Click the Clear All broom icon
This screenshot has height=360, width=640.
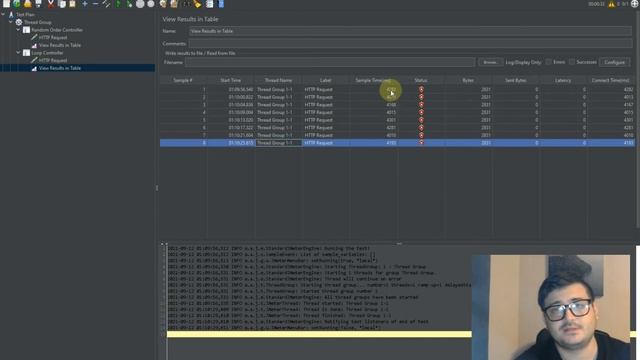(174, 4)
